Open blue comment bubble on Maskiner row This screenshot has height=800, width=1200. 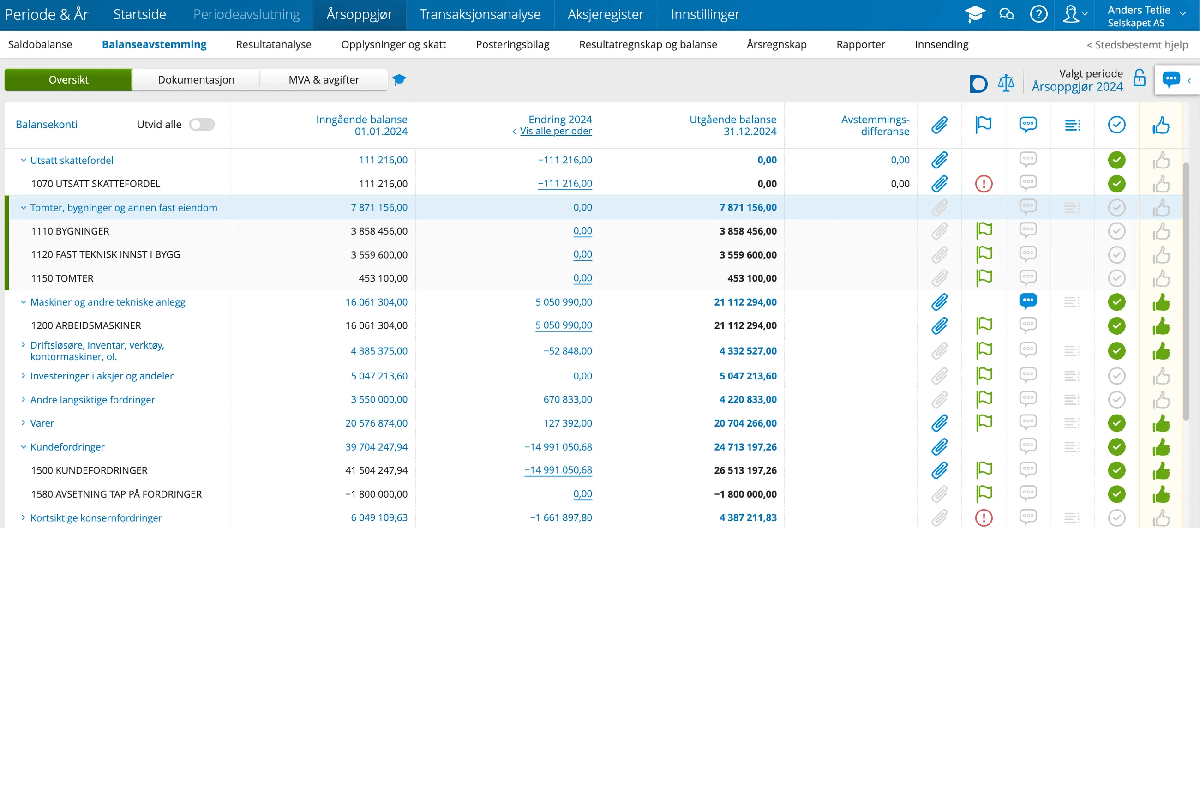(1027, 301)
